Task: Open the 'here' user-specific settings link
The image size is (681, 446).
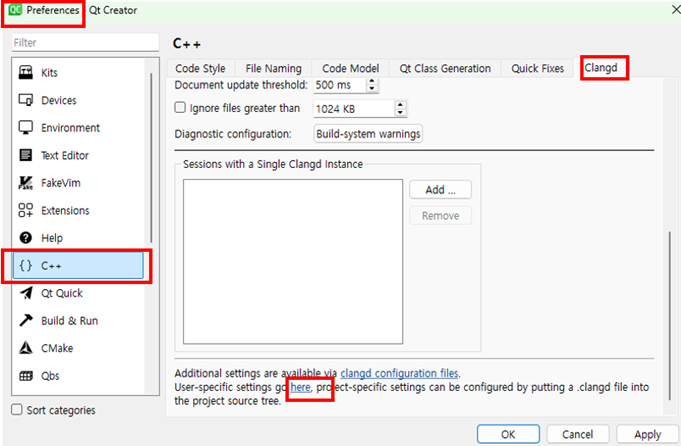Action: (x=301, y=387)
